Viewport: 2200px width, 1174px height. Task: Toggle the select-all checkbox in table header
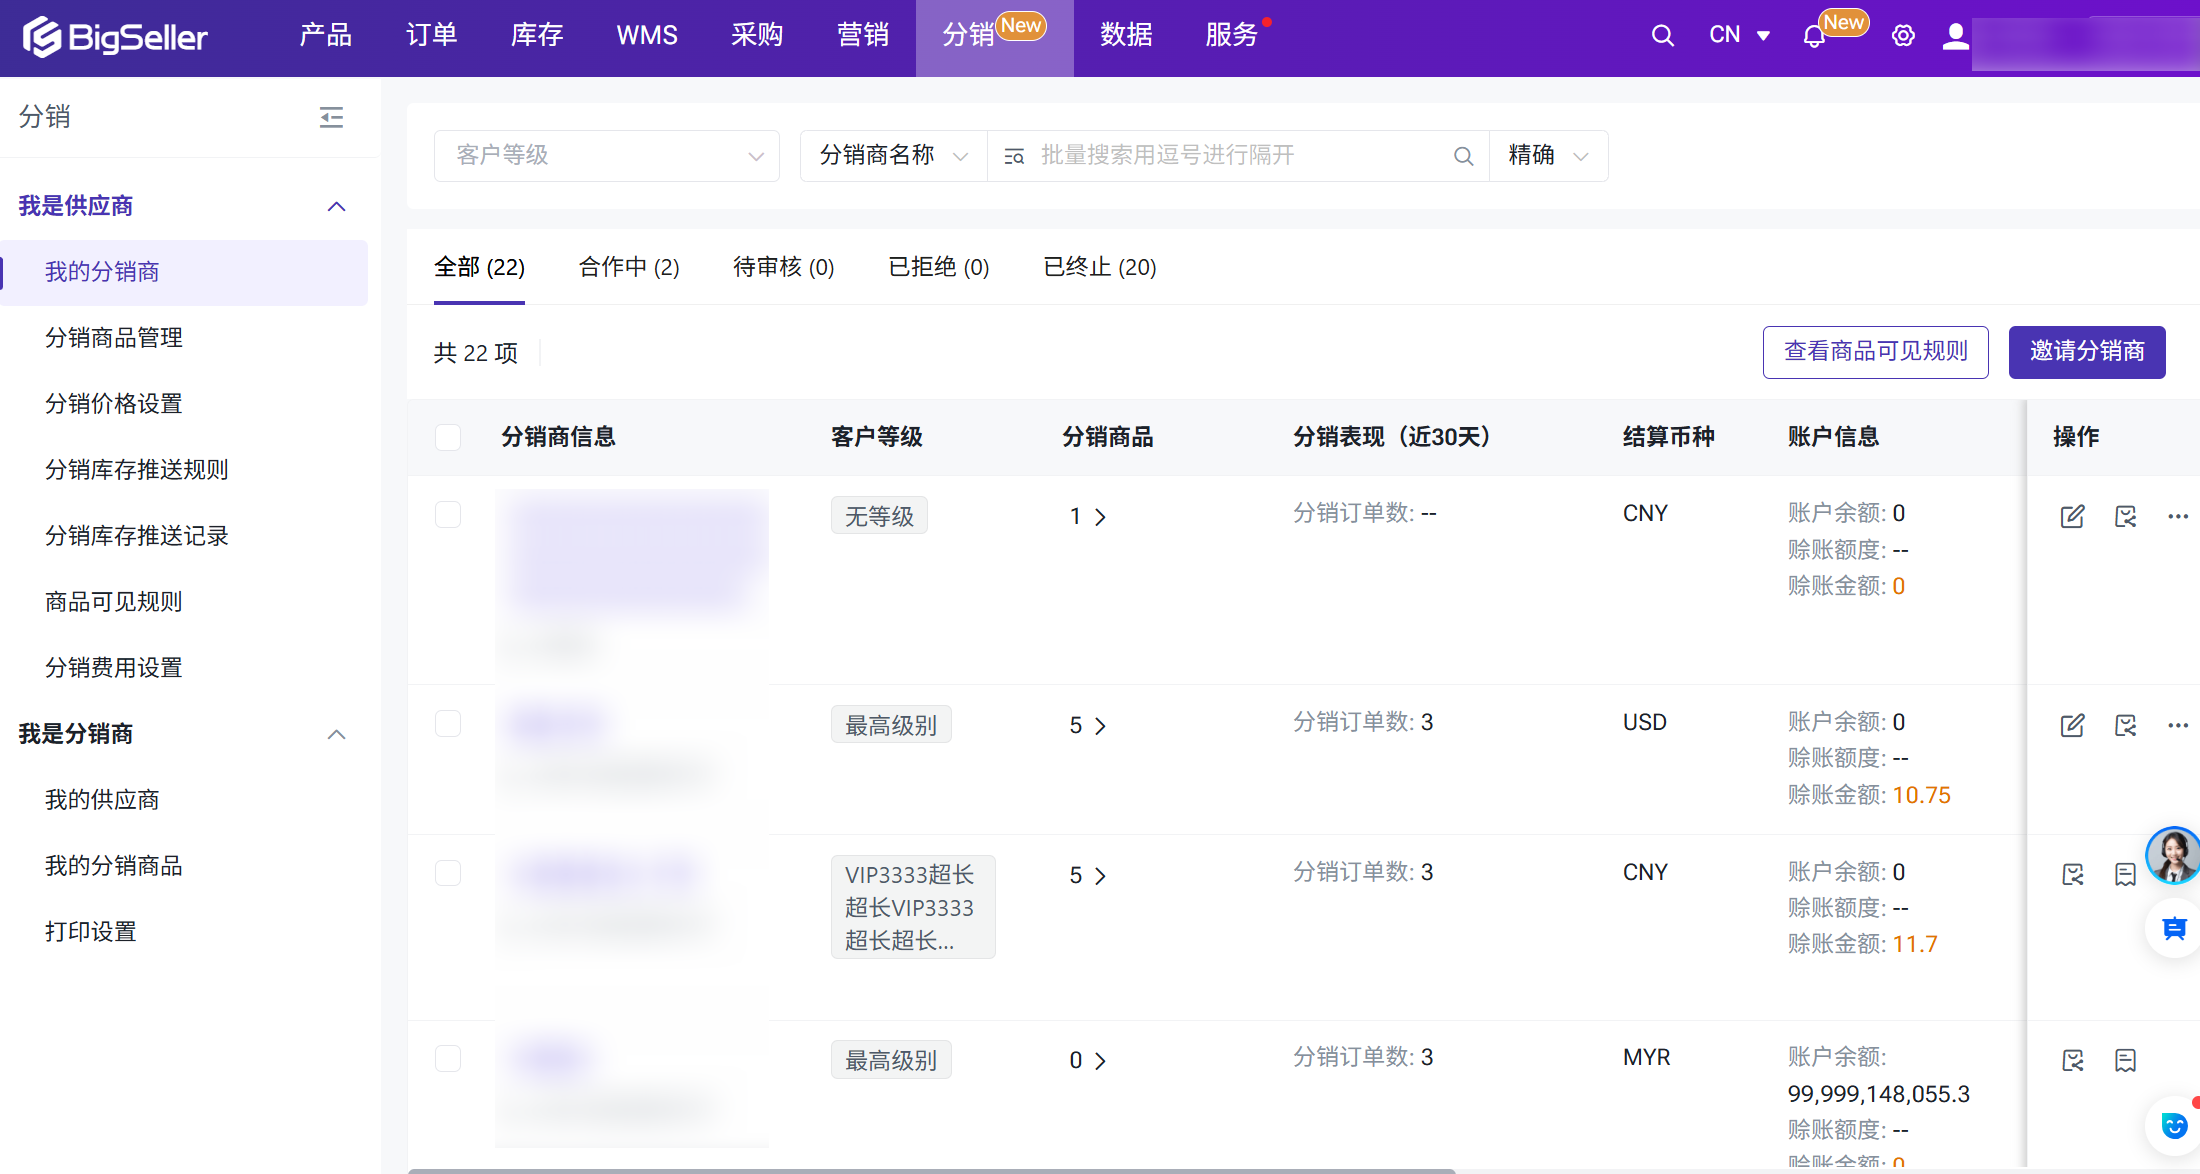448,437
